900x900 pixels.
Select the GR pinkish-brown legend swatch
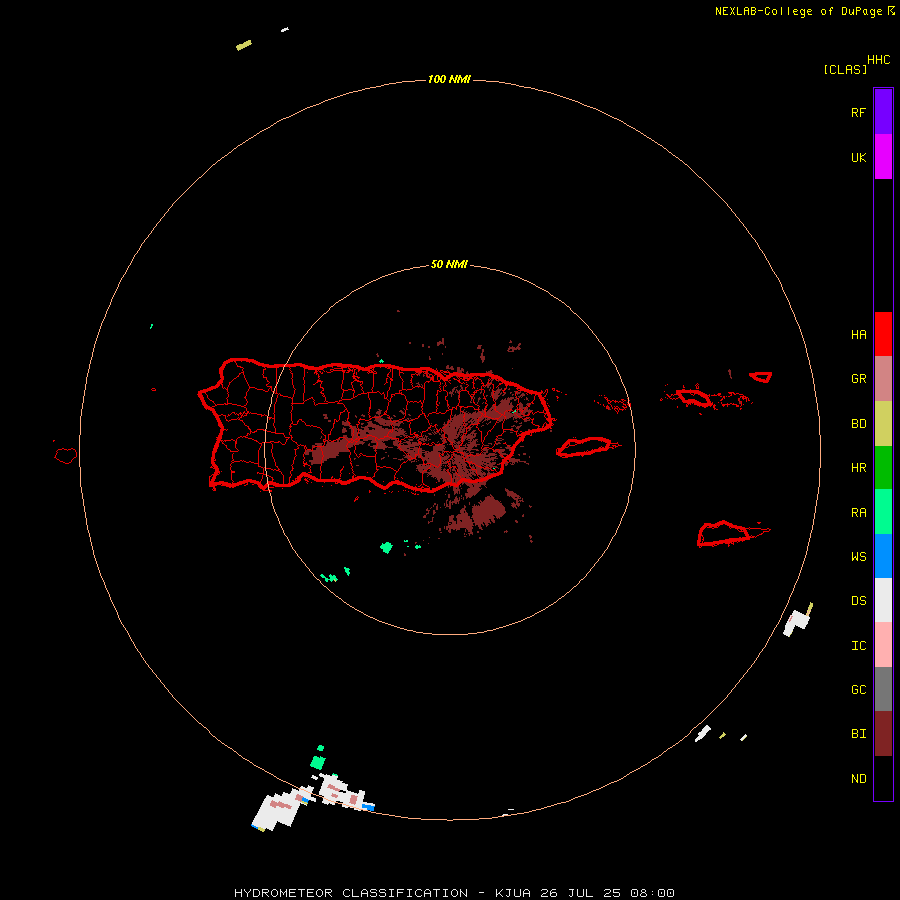click(x=883, y=379)
